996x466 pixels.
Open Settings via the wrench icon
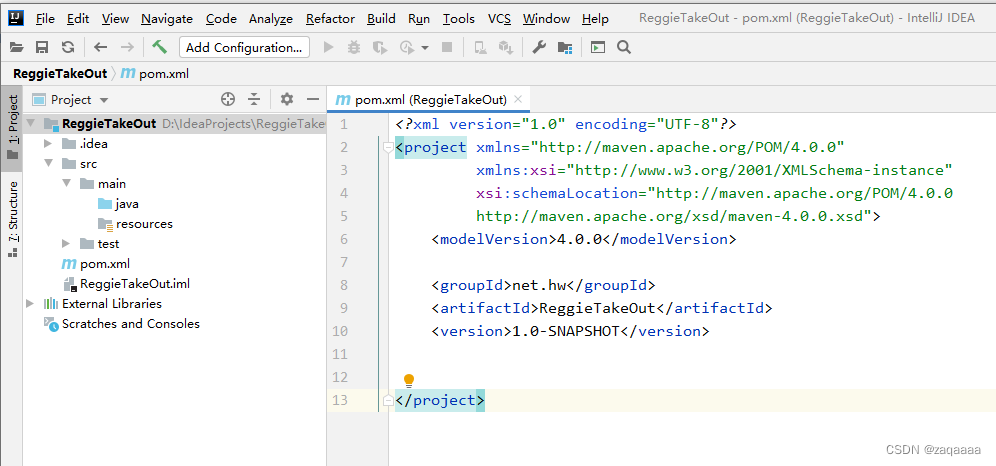tap(539, 47)
